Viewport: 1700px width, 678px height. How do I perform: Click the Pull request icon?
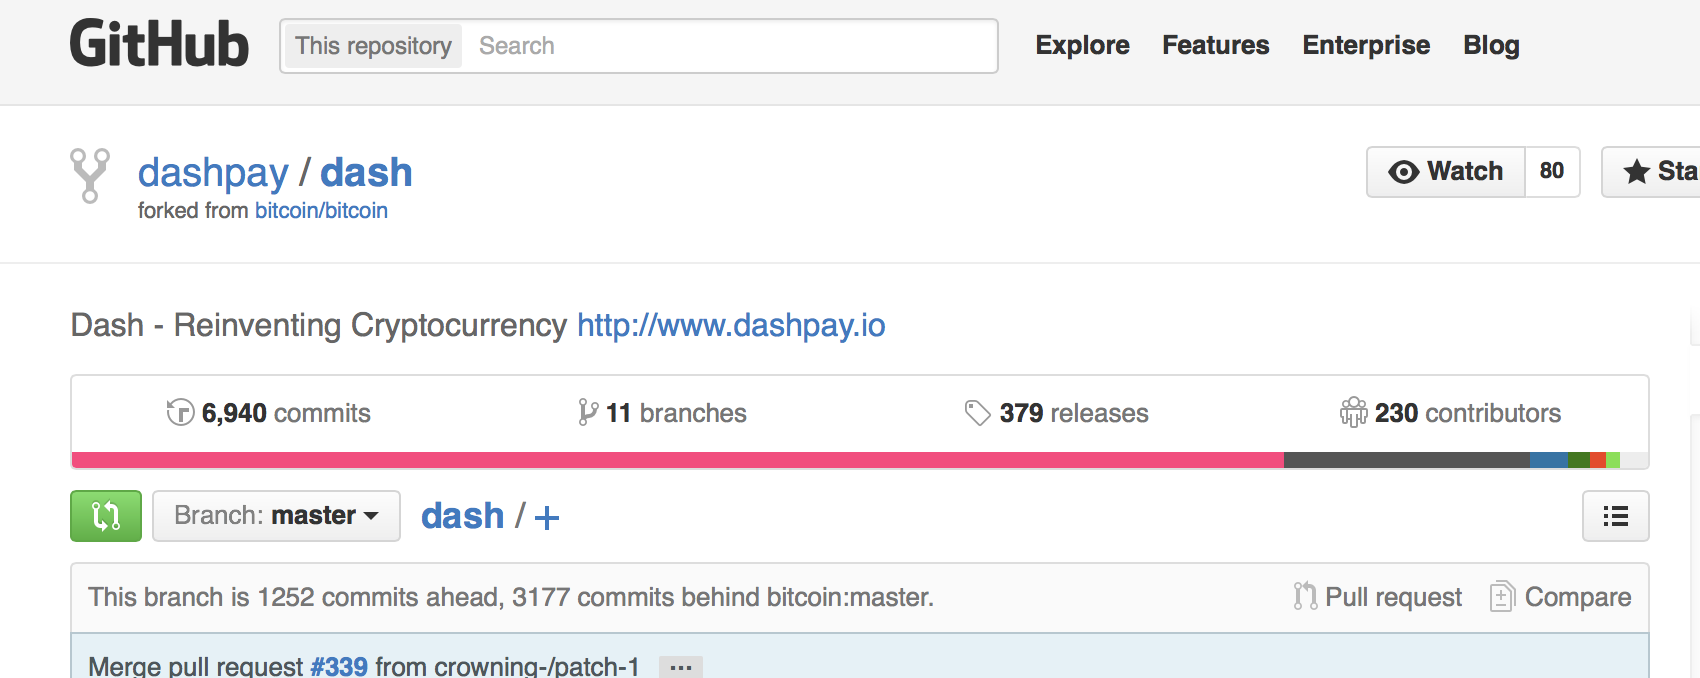tap(1305, 597)
